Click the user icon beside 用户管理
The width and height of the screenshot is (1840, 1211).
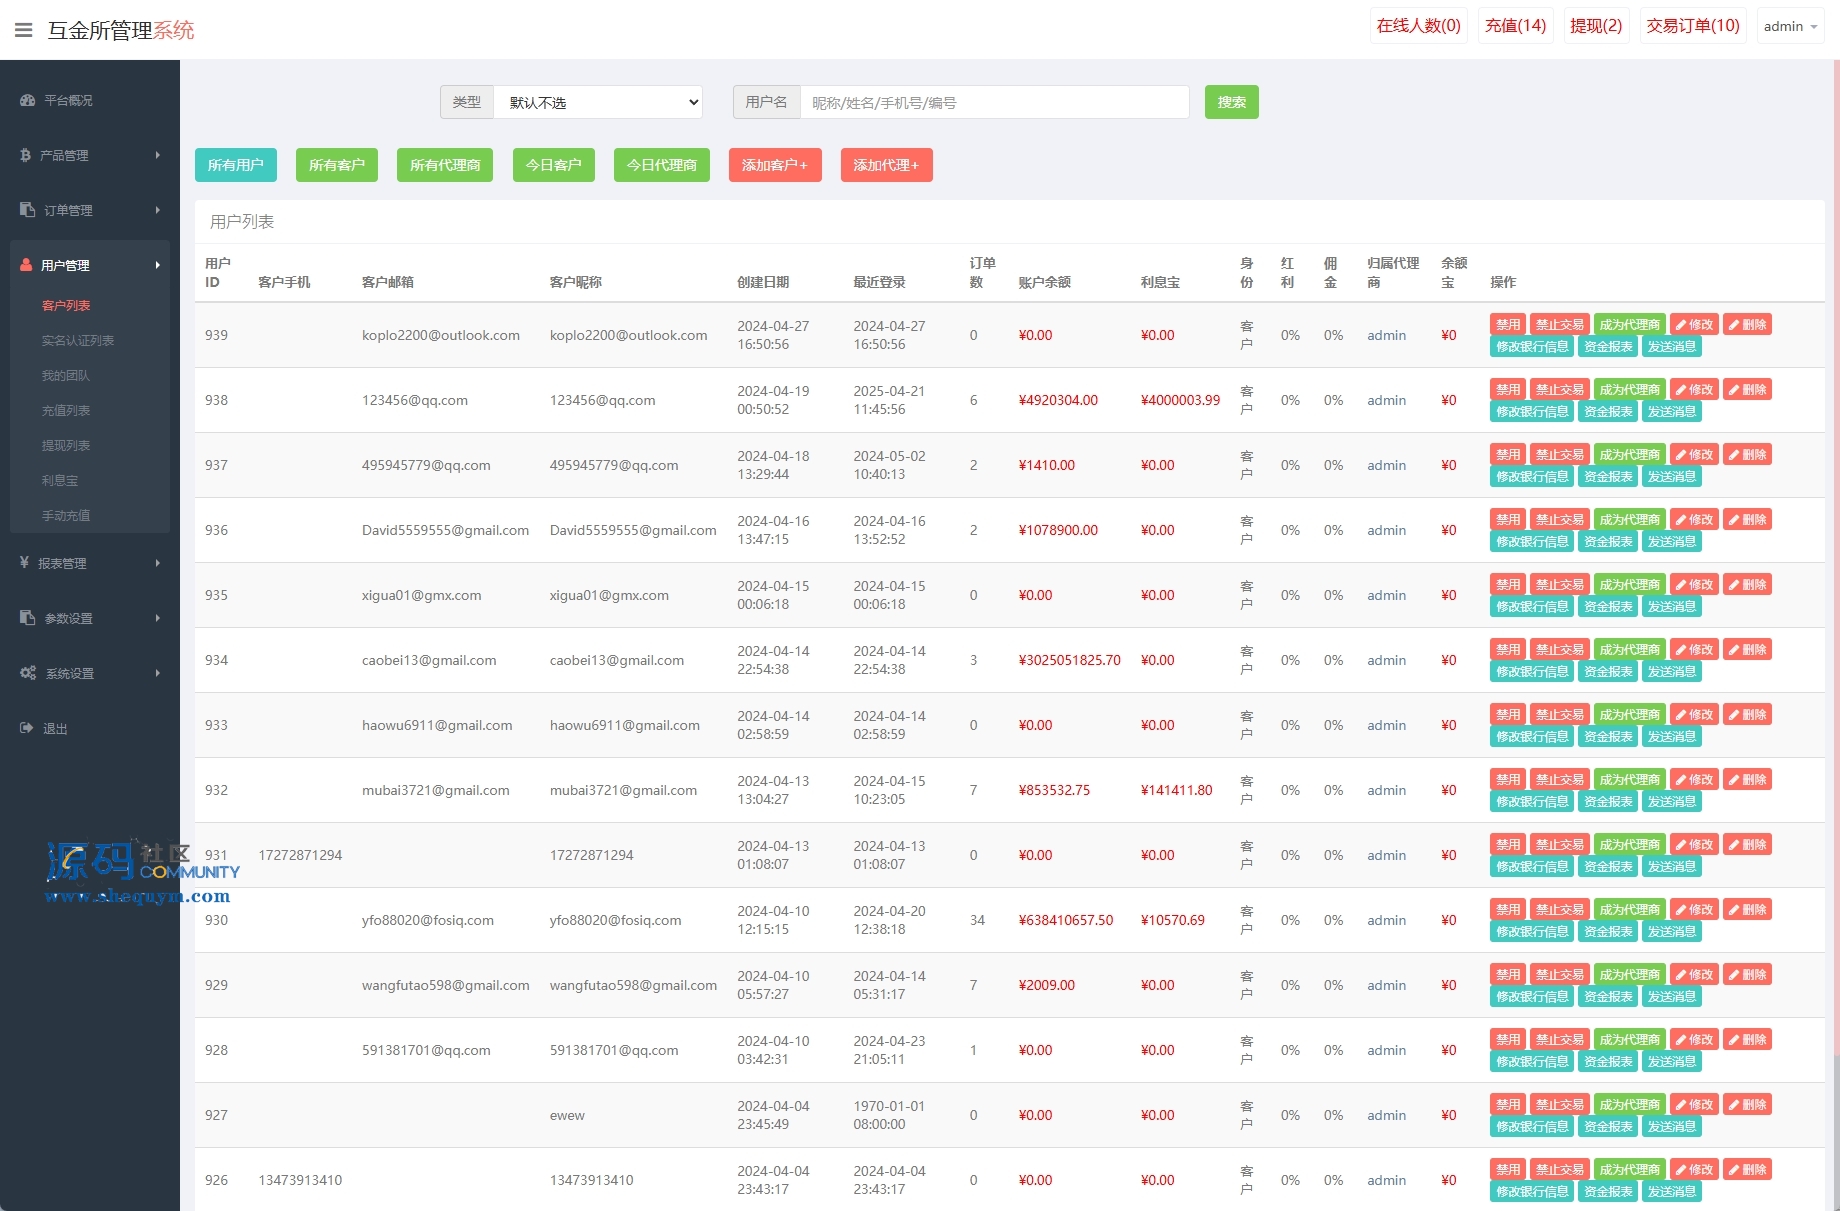click(x=26, y=265)
